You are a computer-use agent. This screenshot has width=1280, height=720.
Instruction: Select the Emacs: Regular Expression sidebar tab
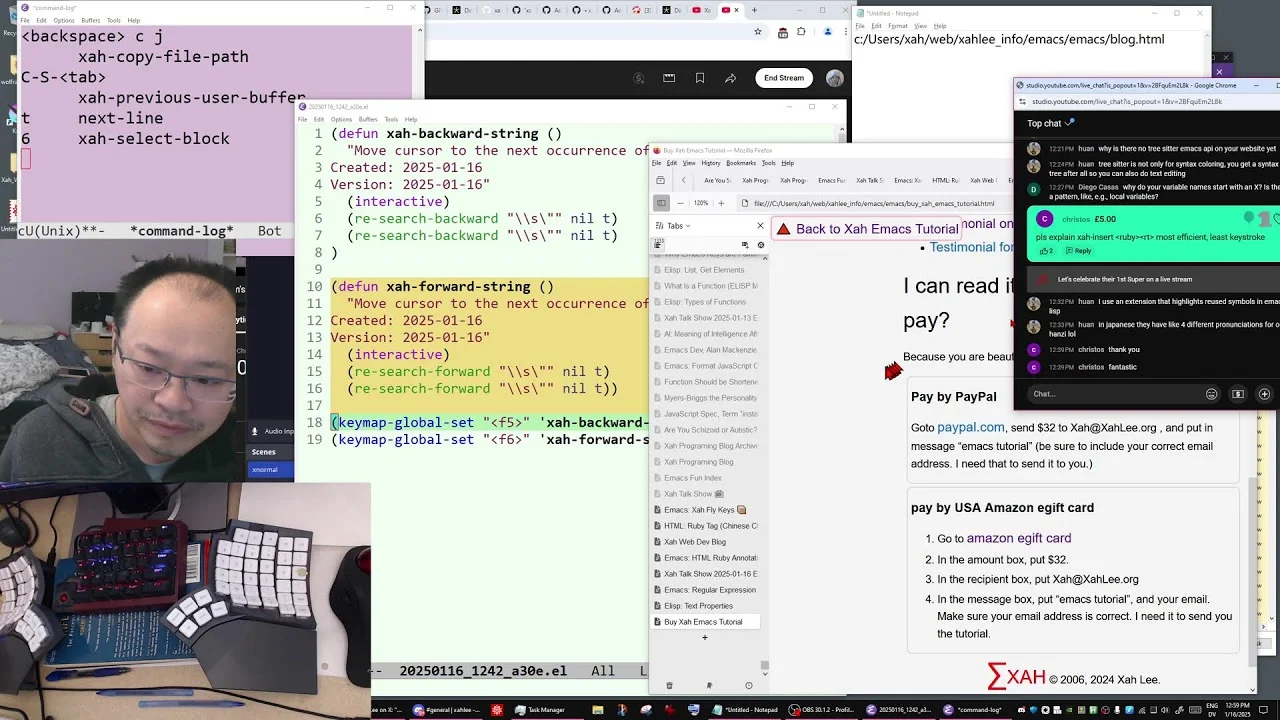point(709,590)
